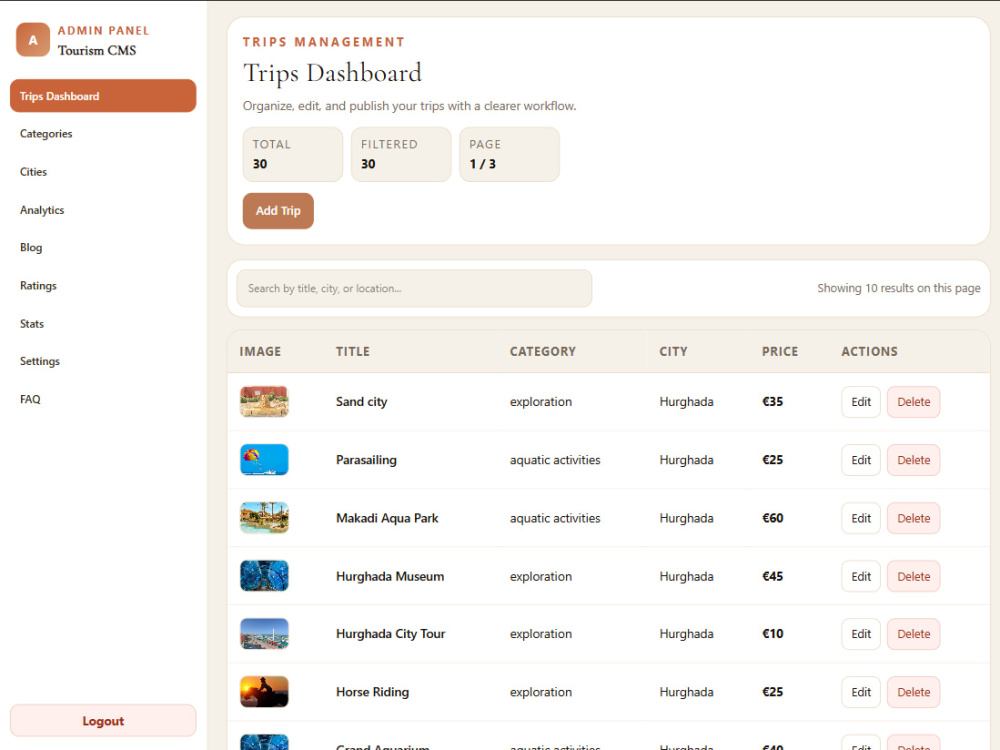This screenshot has width=1000, height=750.
Task: Click the €10 price of Hurghada City Tour
Action: [x=772, y=634]
